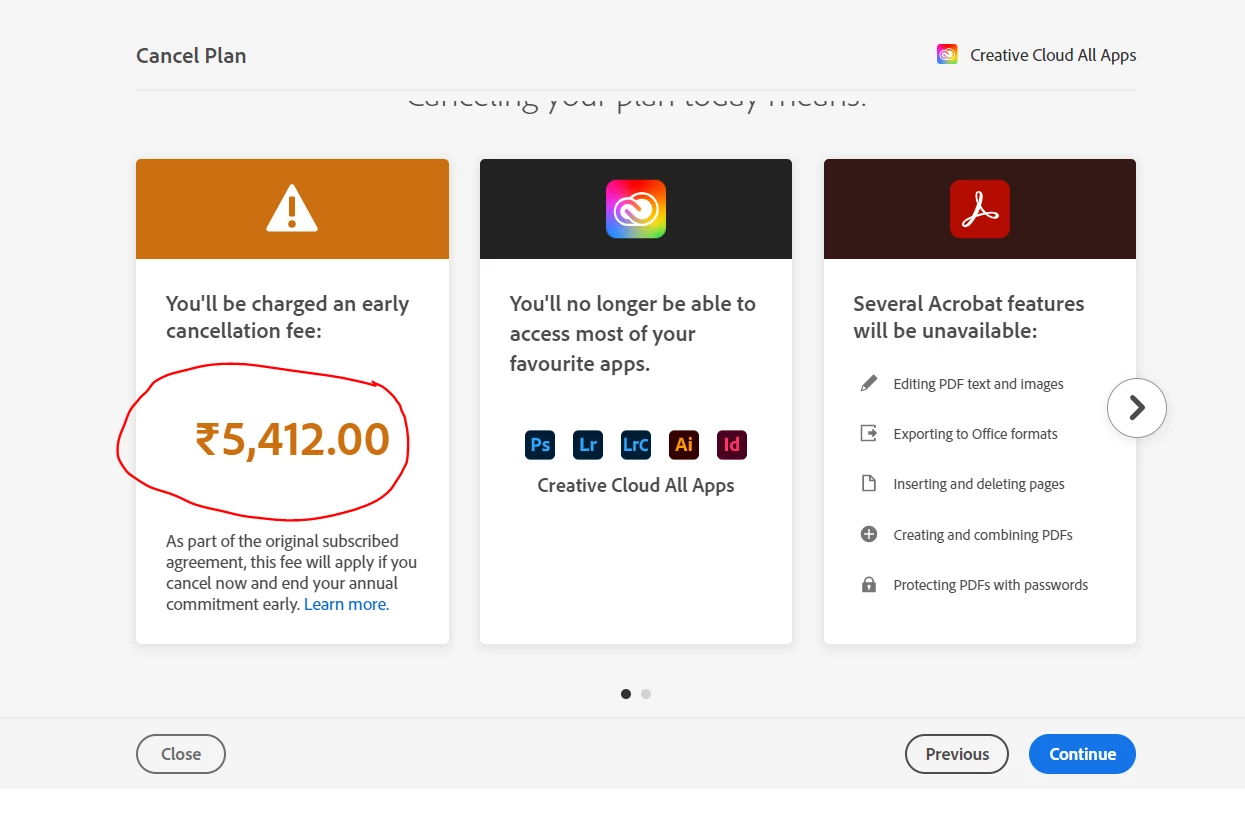This screenshot has height=816, width=1245.
Task: Advance carousel with right chevron arrow
Action: [1137, 408]
